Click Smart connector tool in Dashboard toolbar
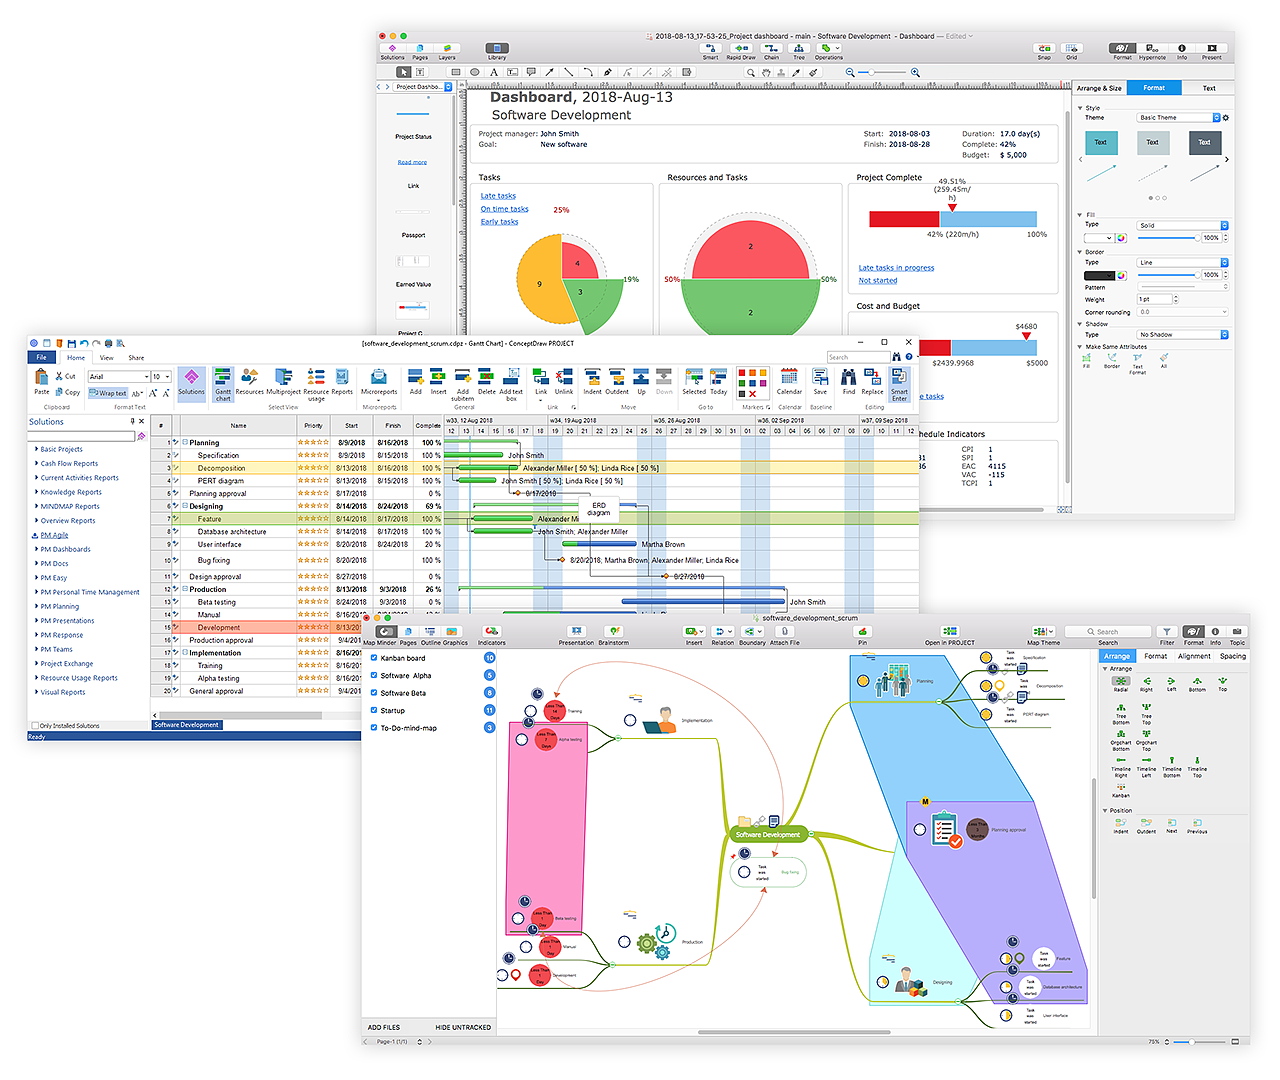The height and width of the screenshot is (1080, 1280). (710, 48)
